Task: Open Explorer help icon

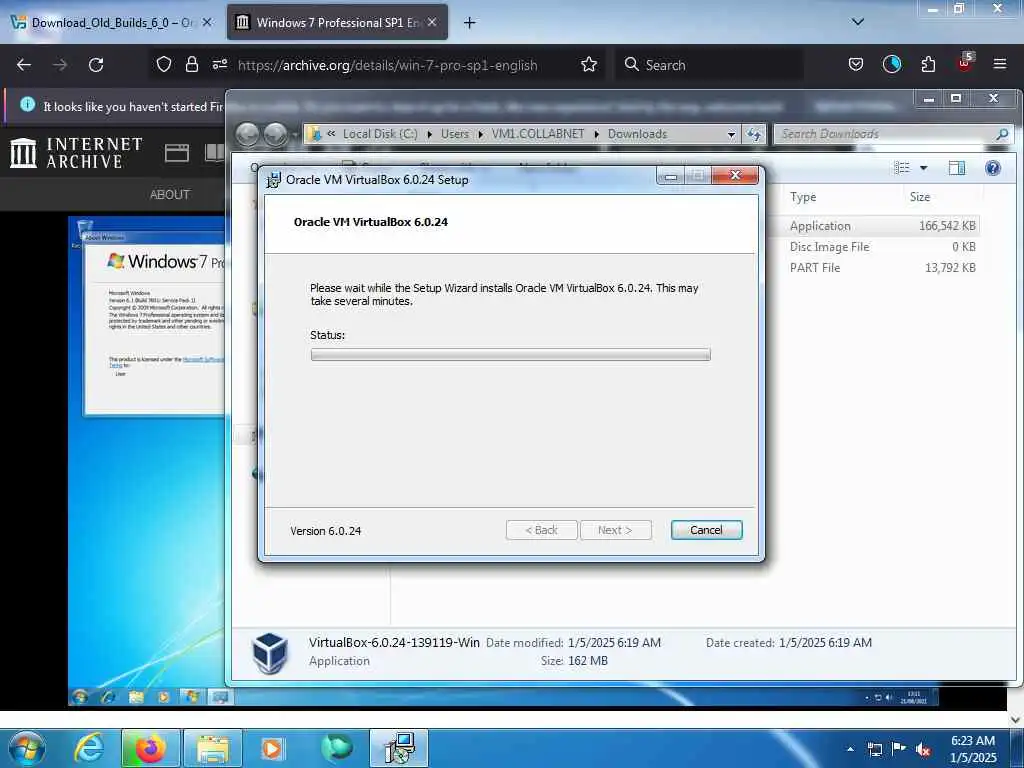Action: click(x=993, y=168)
